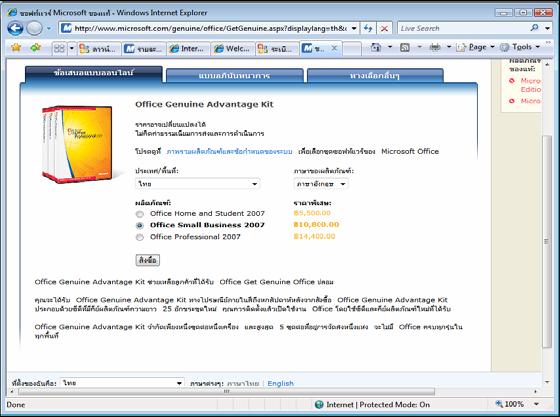Click the RSS Feeds toolbar icon

click(405, 47)
